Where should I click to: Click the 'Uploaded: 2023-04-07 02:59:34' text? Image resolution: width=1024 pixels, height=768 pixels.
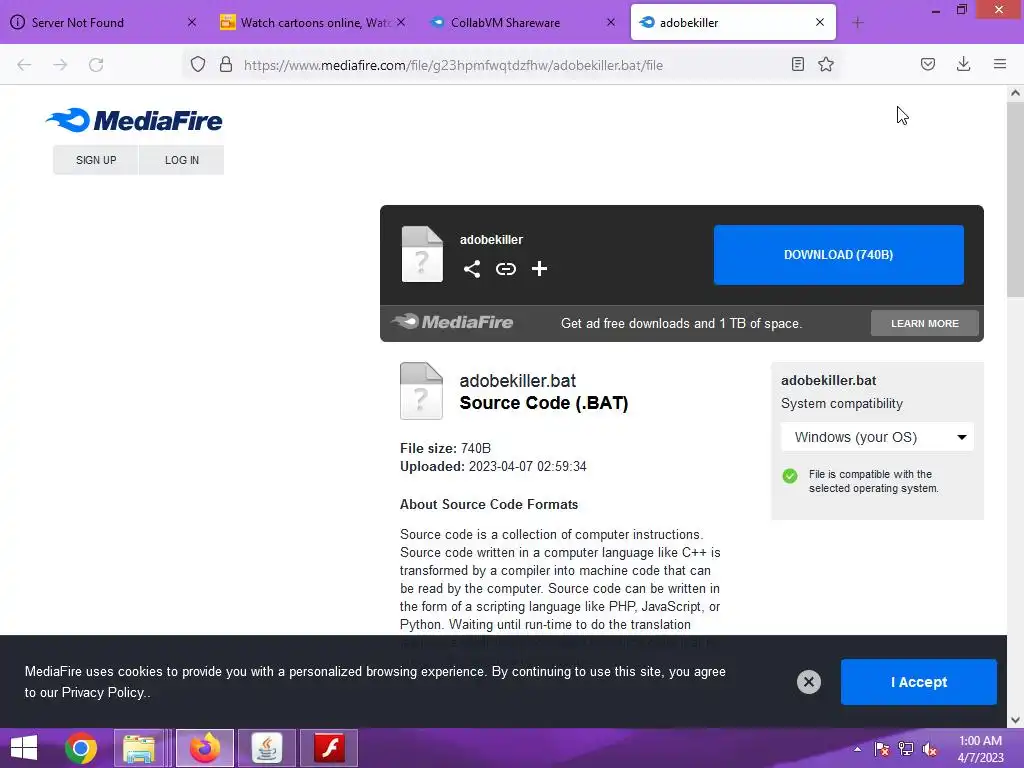(x=493, y=467)
